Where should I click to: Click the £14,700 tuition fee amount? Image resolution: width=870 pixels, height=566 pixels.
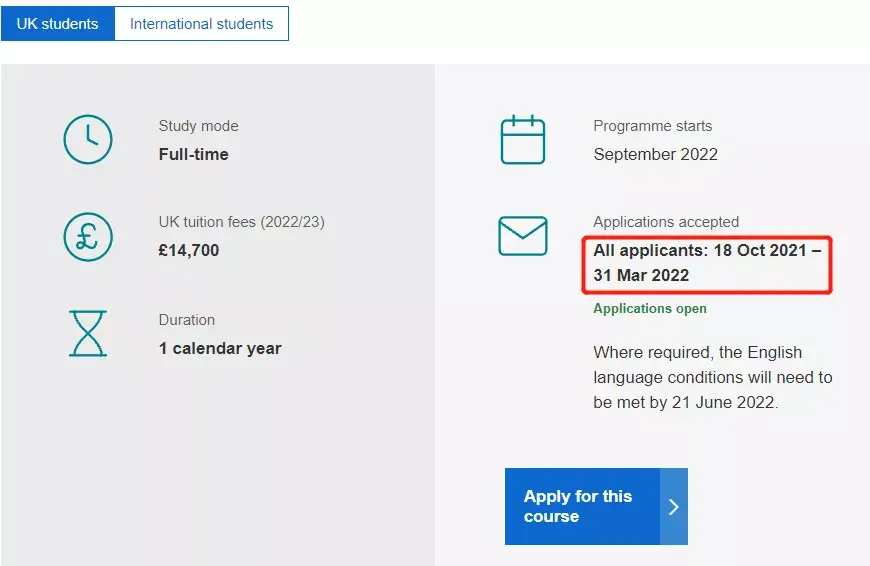tap(188, 250)
